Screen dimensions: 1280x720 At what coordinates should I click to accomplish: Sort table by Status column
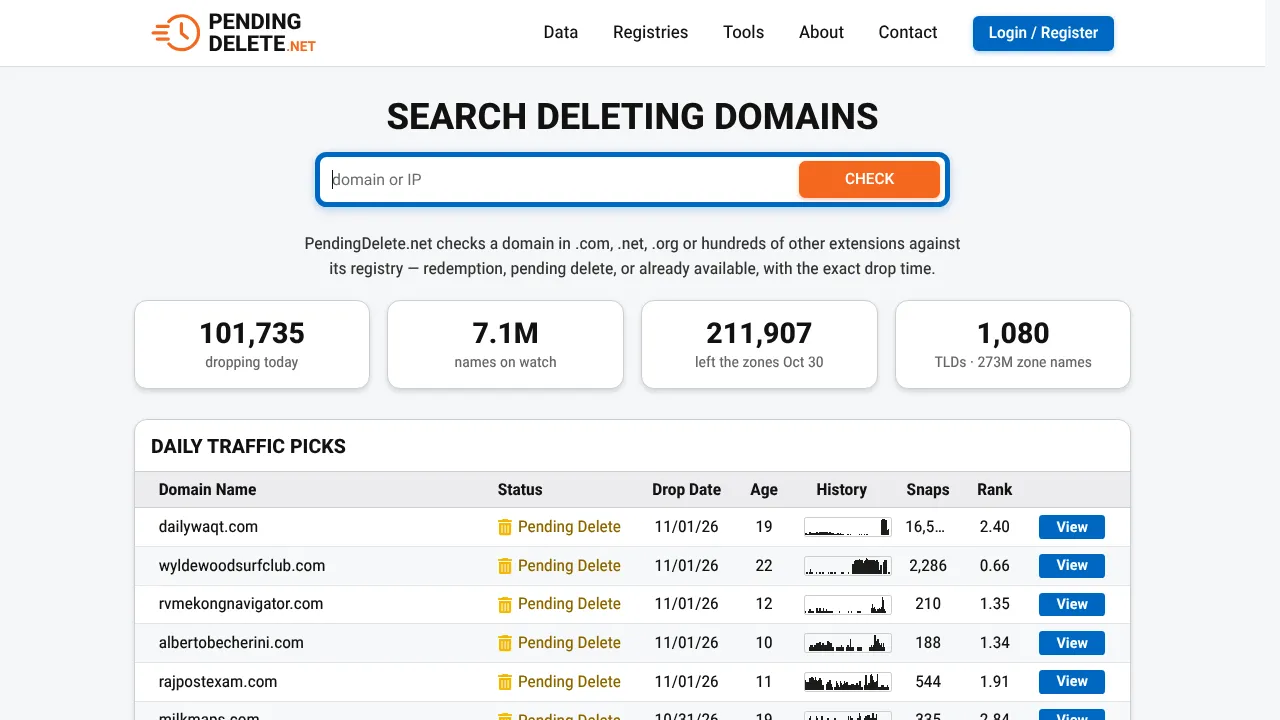[520, 490]
